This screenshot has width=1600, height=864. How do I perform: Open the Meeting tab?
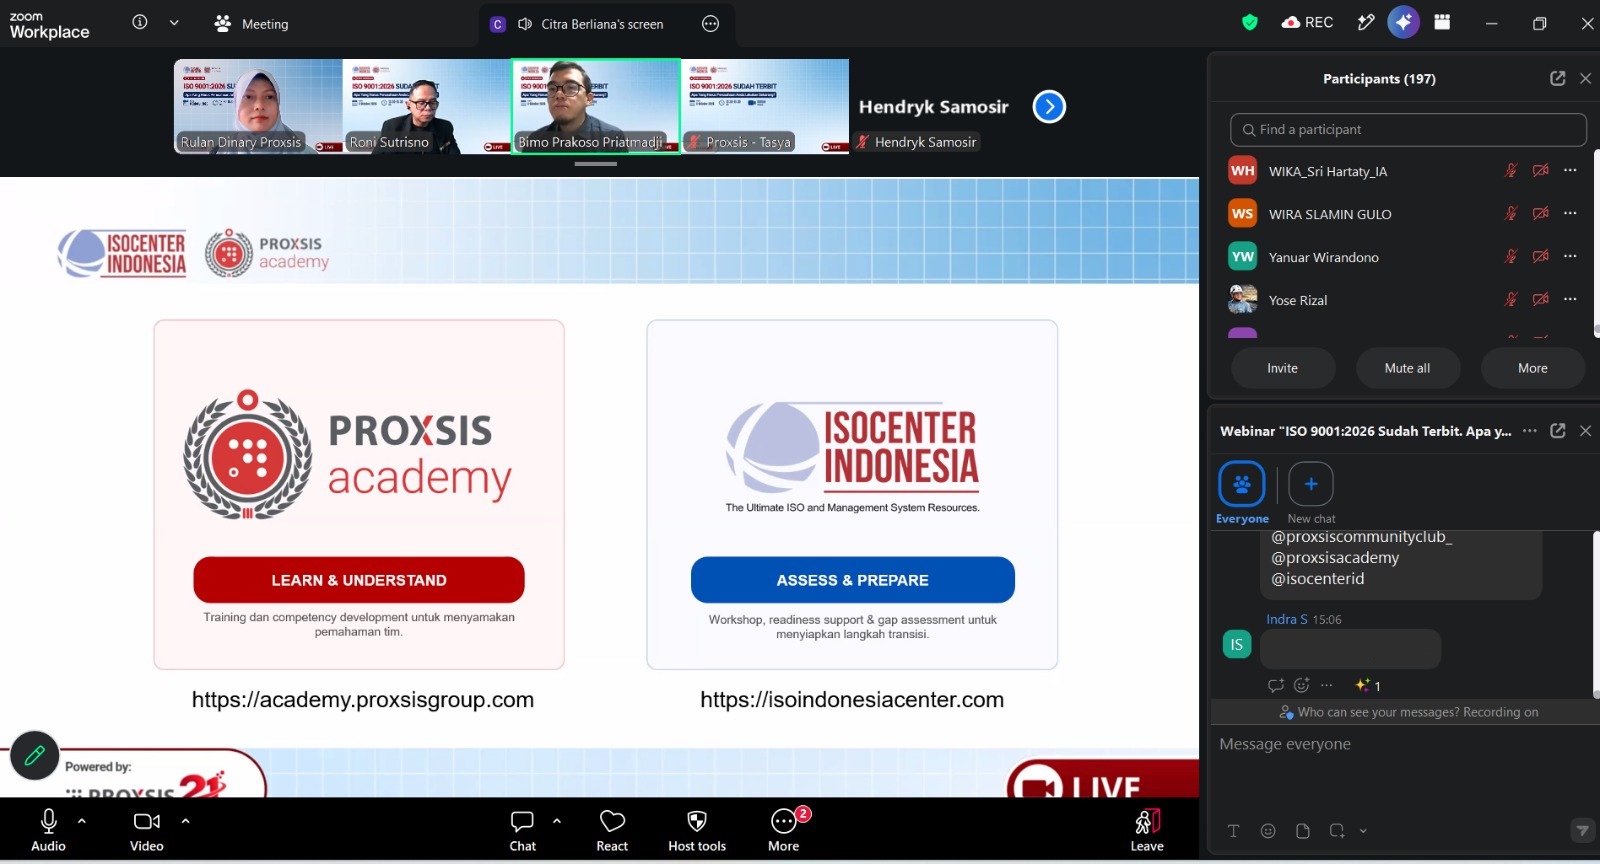coord(252,23)
